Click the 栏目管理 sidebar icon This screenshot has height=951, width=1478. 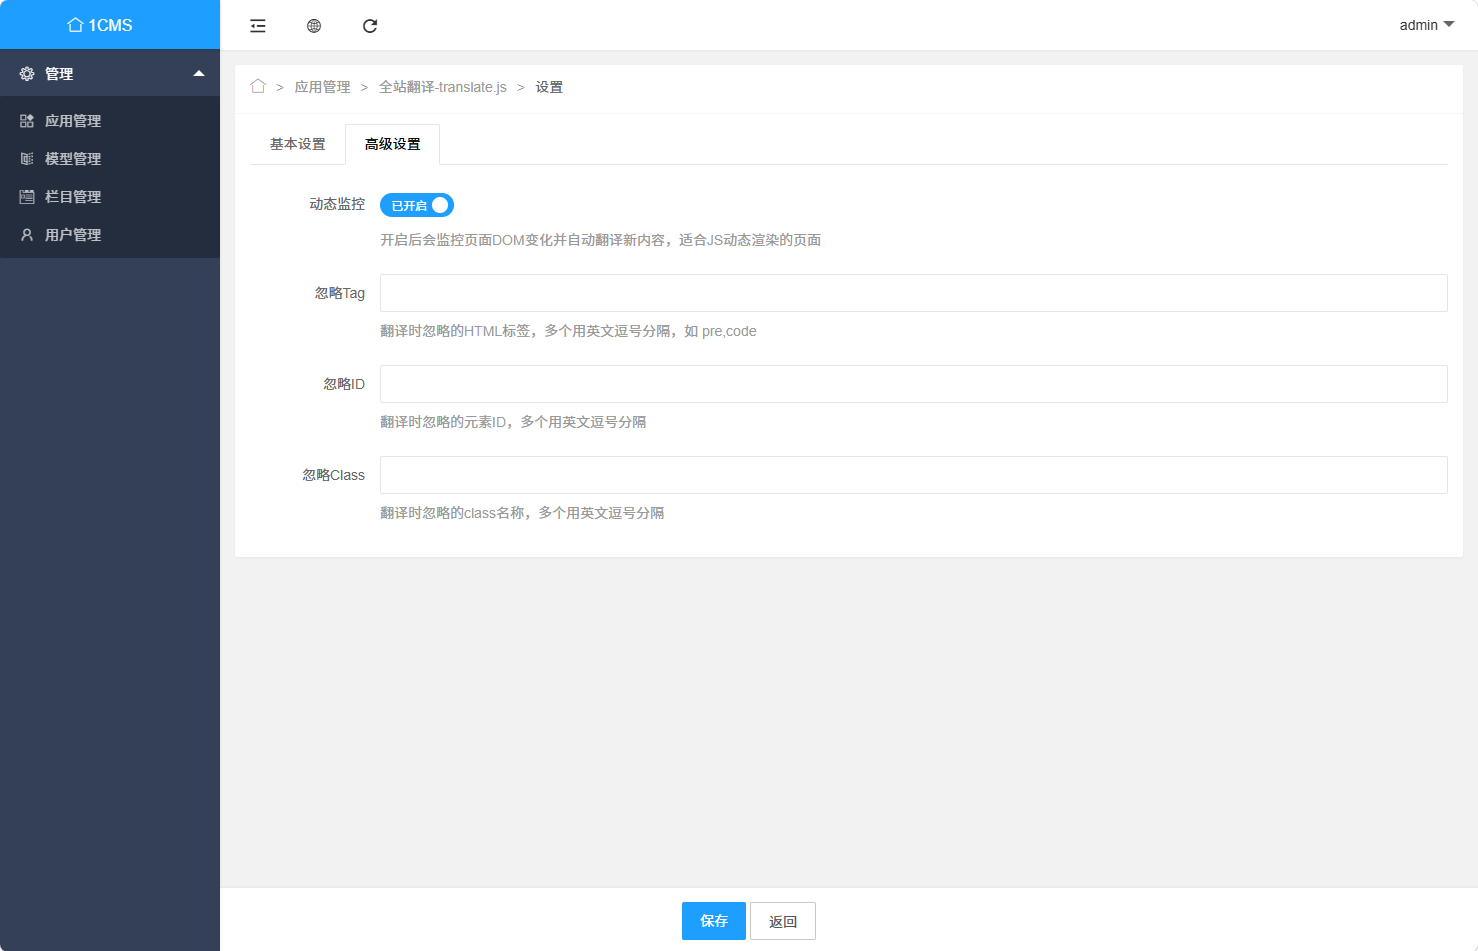coord(27,197)
